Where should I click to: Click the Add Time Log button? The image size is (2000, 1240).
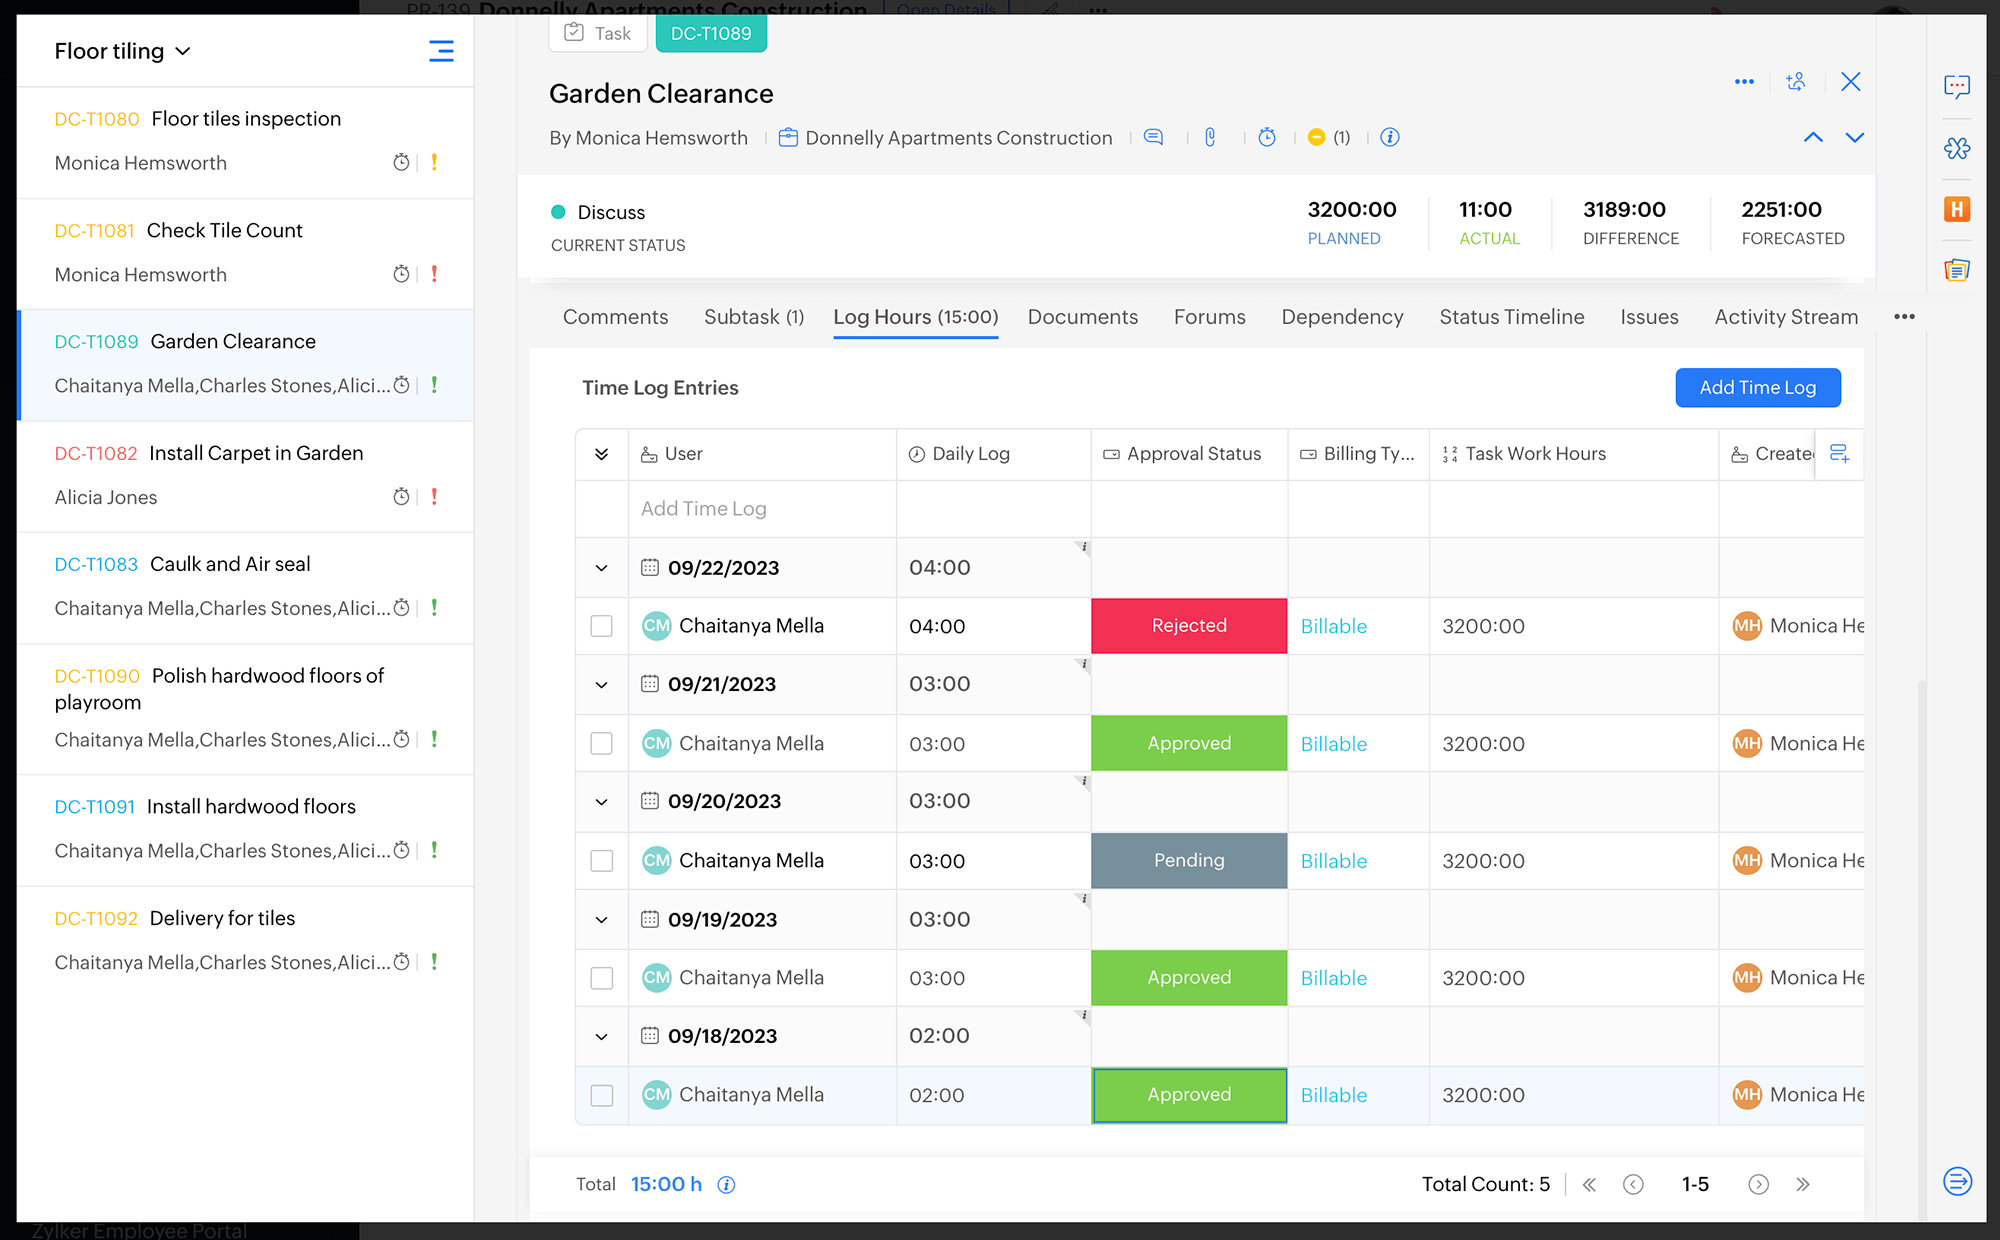coord(1757,388)
